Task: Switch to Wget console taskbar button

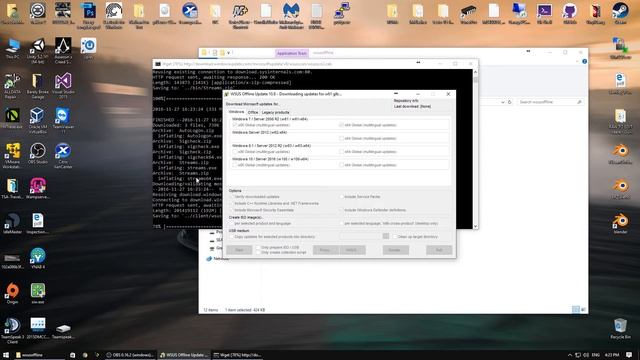Action: [x=237, y=355]
